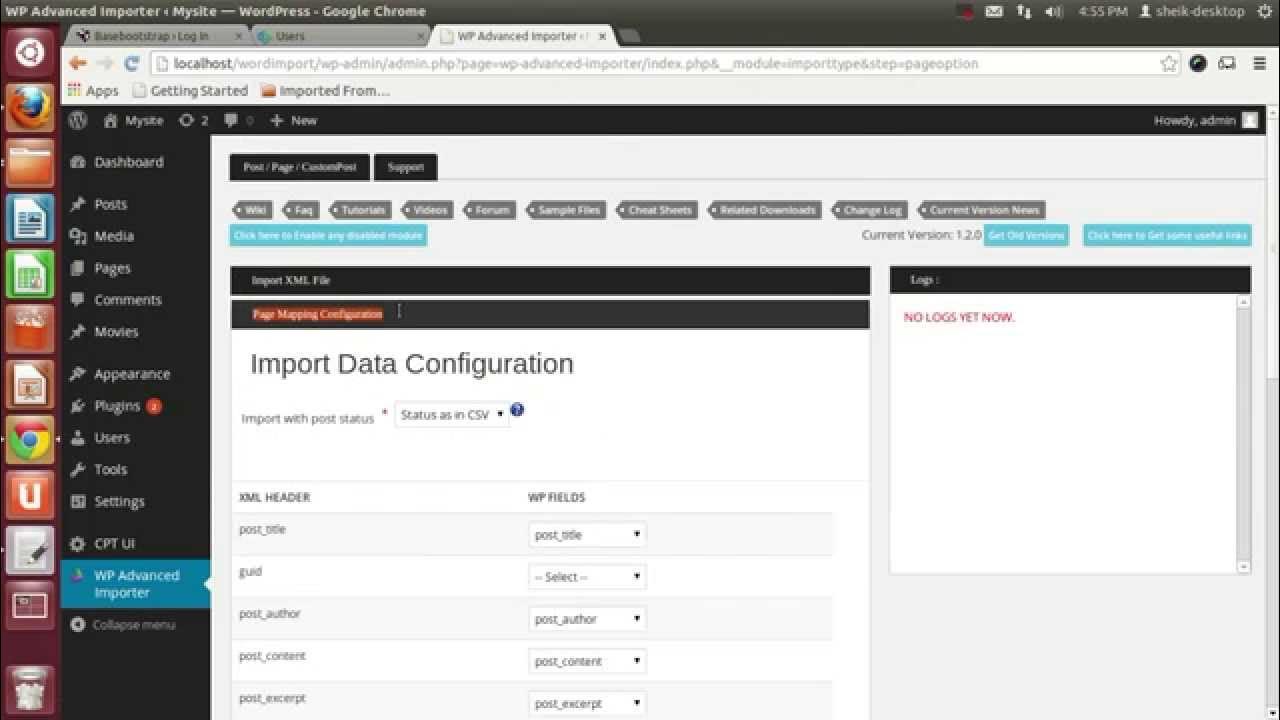Open Tutorials tag link
Viewport: 1280px width, 720px height.
360,210
